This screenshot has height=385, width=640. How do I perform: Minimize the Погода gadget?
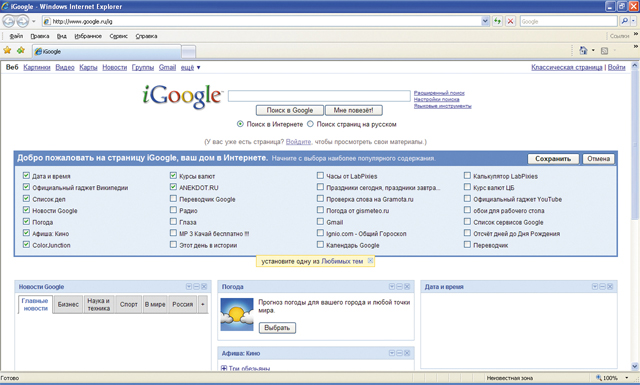tap(399, 287)
